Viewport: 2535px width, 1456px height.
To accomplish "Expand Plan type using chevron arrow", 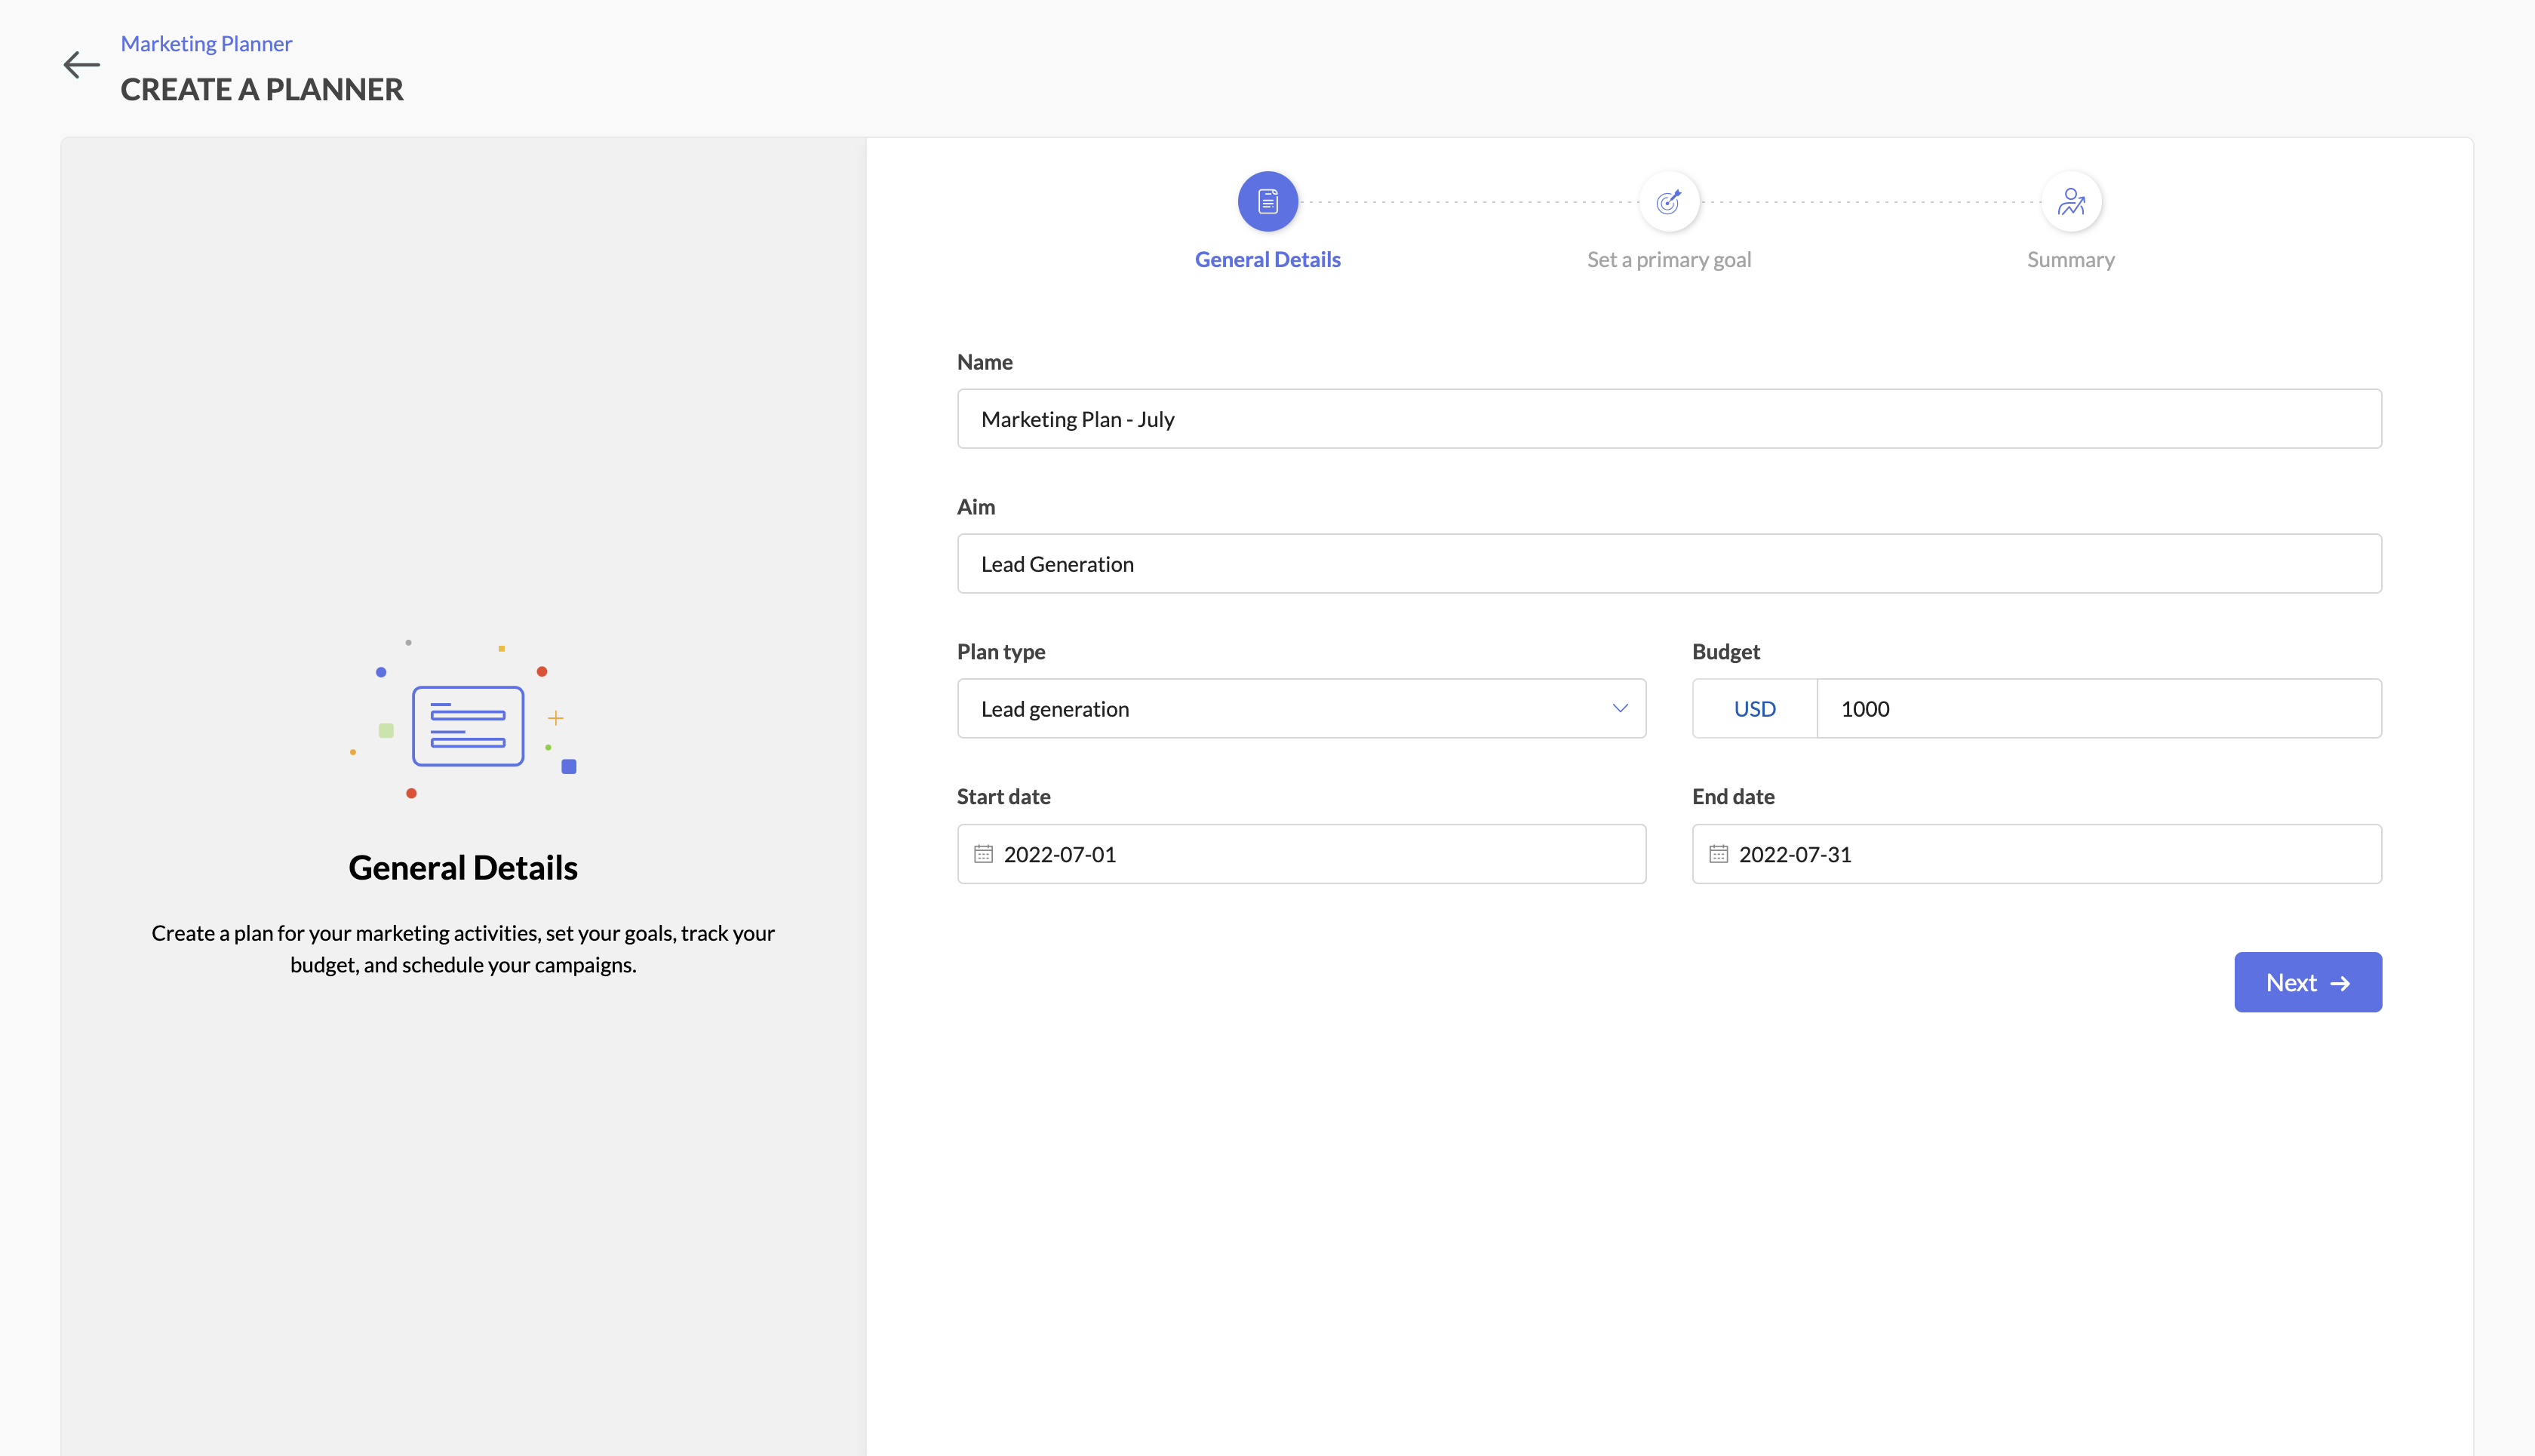I will tap(1620, 708).
